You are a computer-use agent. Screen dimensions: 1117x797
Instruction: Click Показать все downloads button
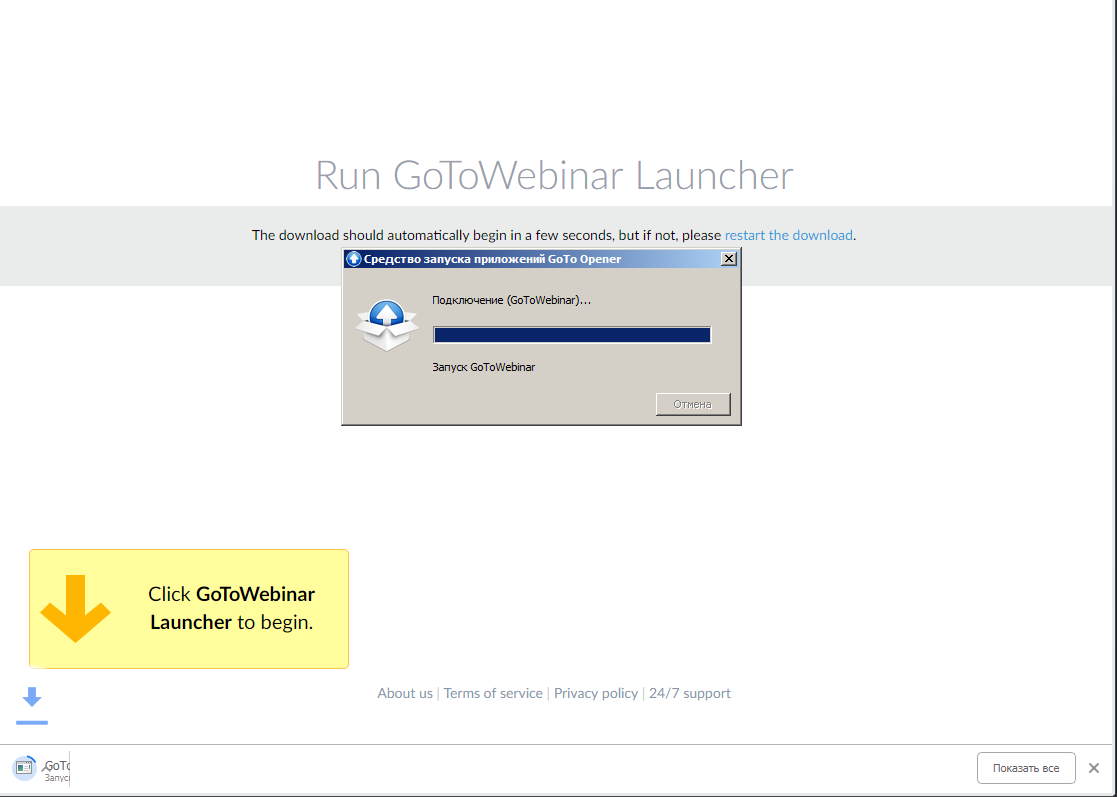point(1026,768)
